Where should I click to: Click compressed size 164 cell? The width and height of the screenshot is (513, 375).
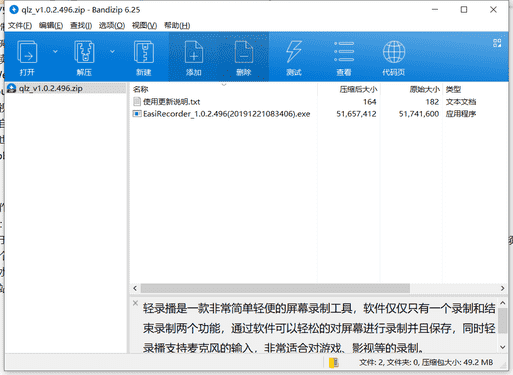(x=370, y=102)
